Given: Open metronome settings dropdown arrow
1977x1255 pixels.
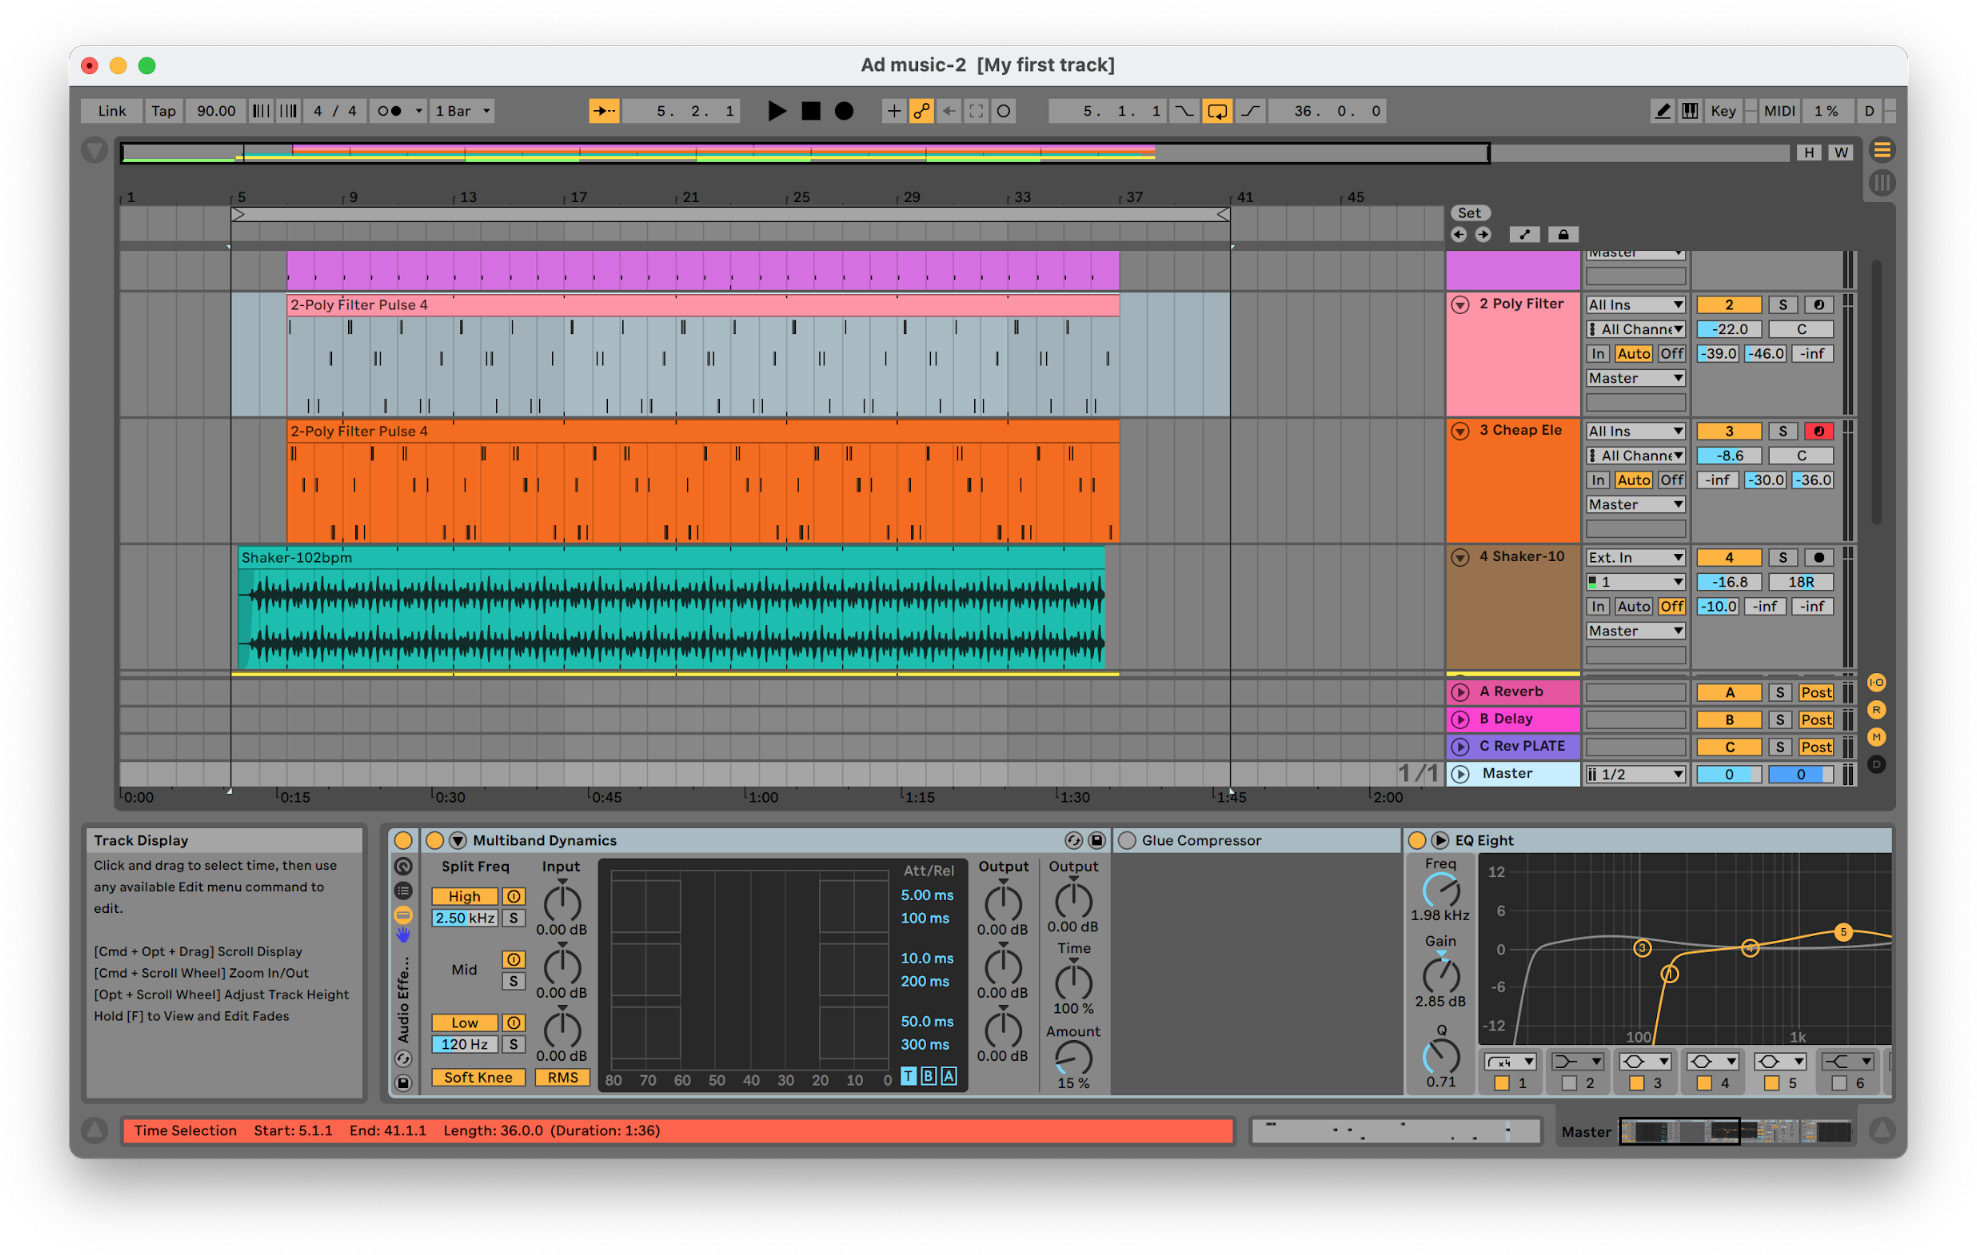Looking at the screenshot, I should click(419, 111).
